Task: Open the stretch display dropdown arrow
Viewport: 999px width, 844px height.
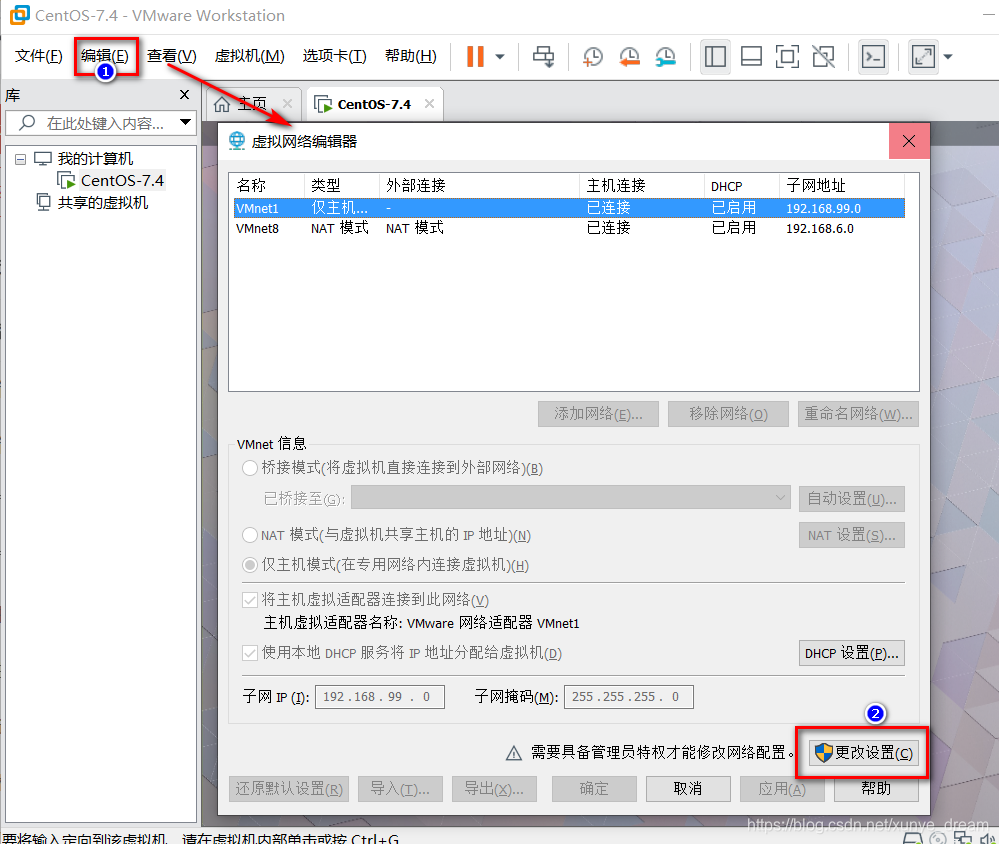Action: click(x=948, y=57)
